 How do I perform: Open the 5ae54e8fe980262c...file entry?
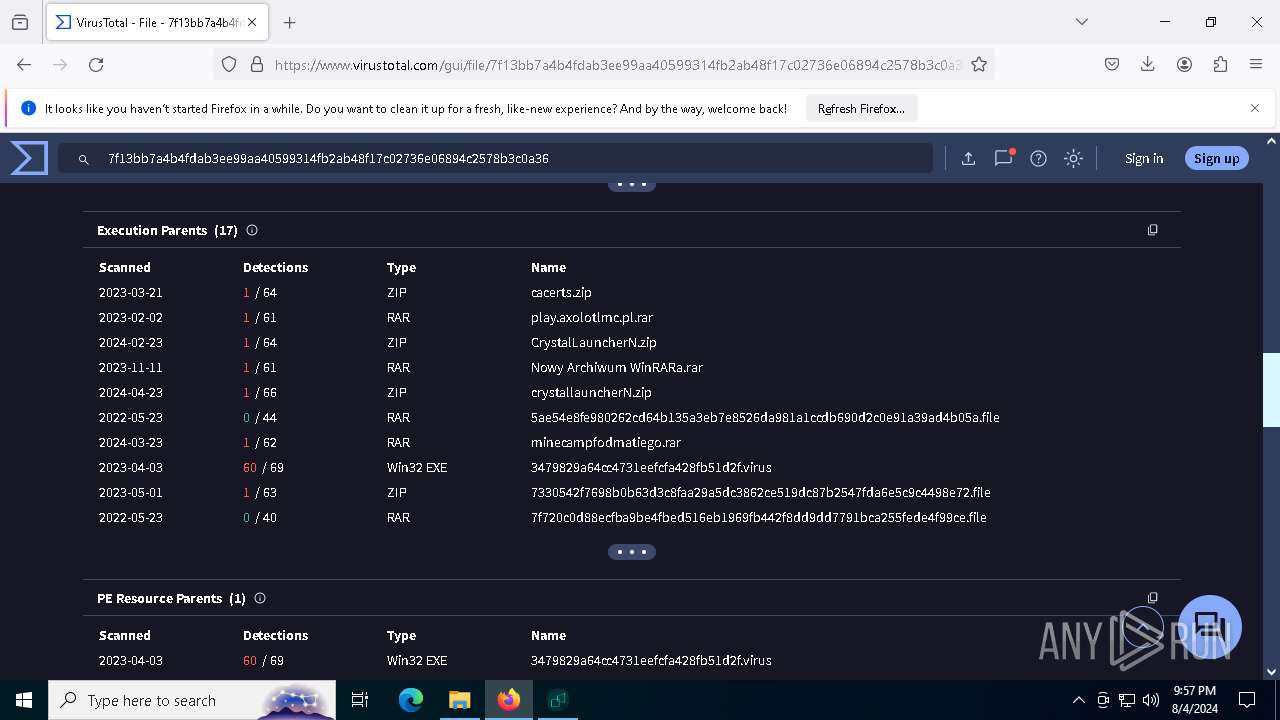(765, 418)
